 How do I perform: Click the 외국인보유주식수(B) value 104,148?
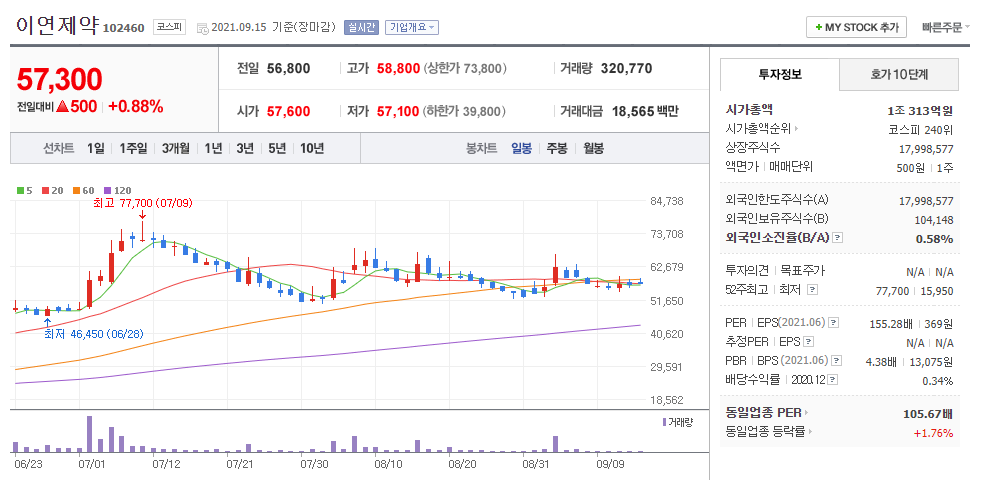pos(934,220)
